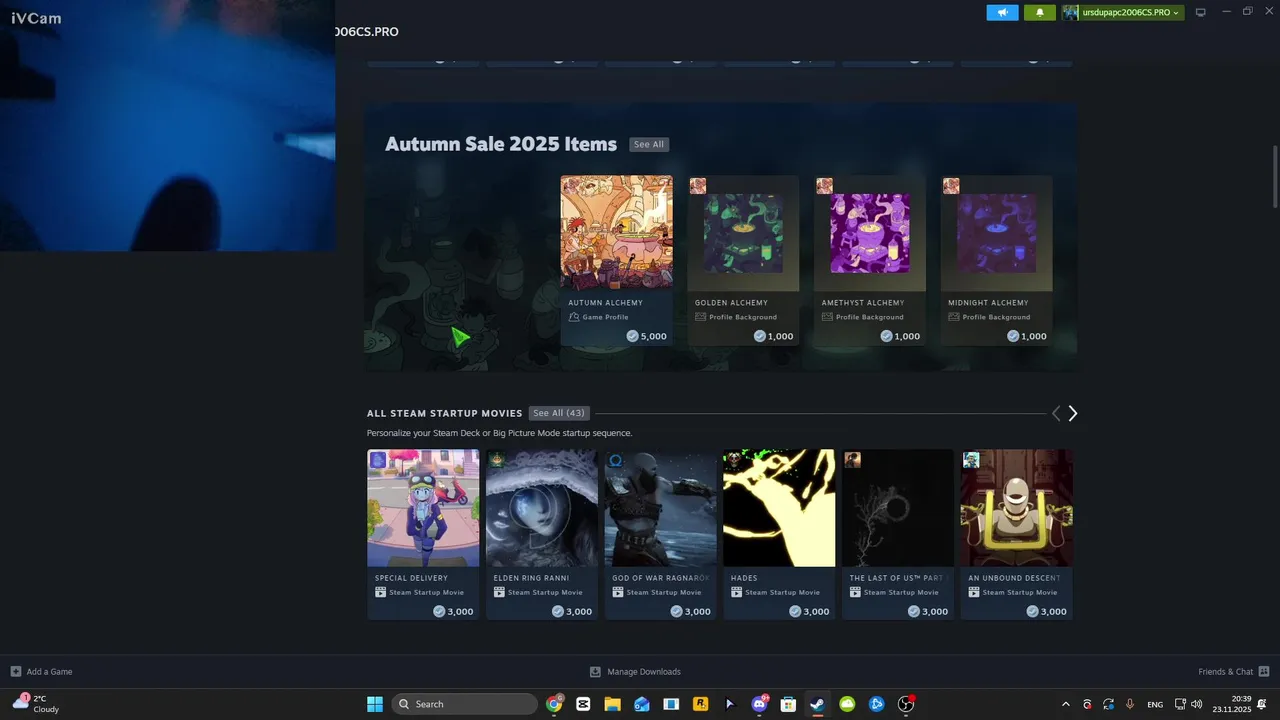The image size is (1280, 720).
Task: Open clock and calendar 20:39
Action: pos(1232,704)
